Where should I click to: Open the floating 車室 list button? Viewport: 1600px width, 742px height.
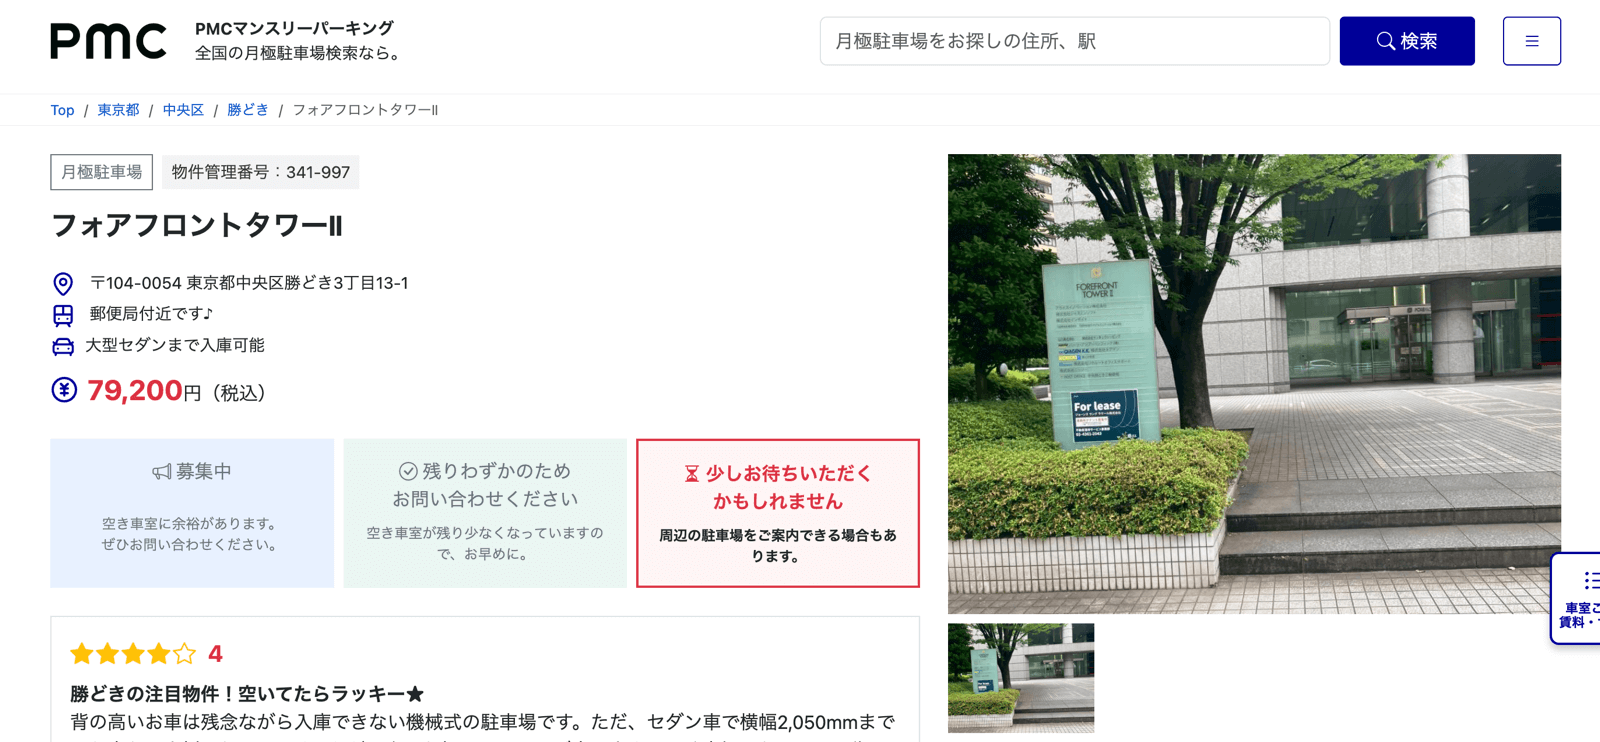pos(1577,598)
